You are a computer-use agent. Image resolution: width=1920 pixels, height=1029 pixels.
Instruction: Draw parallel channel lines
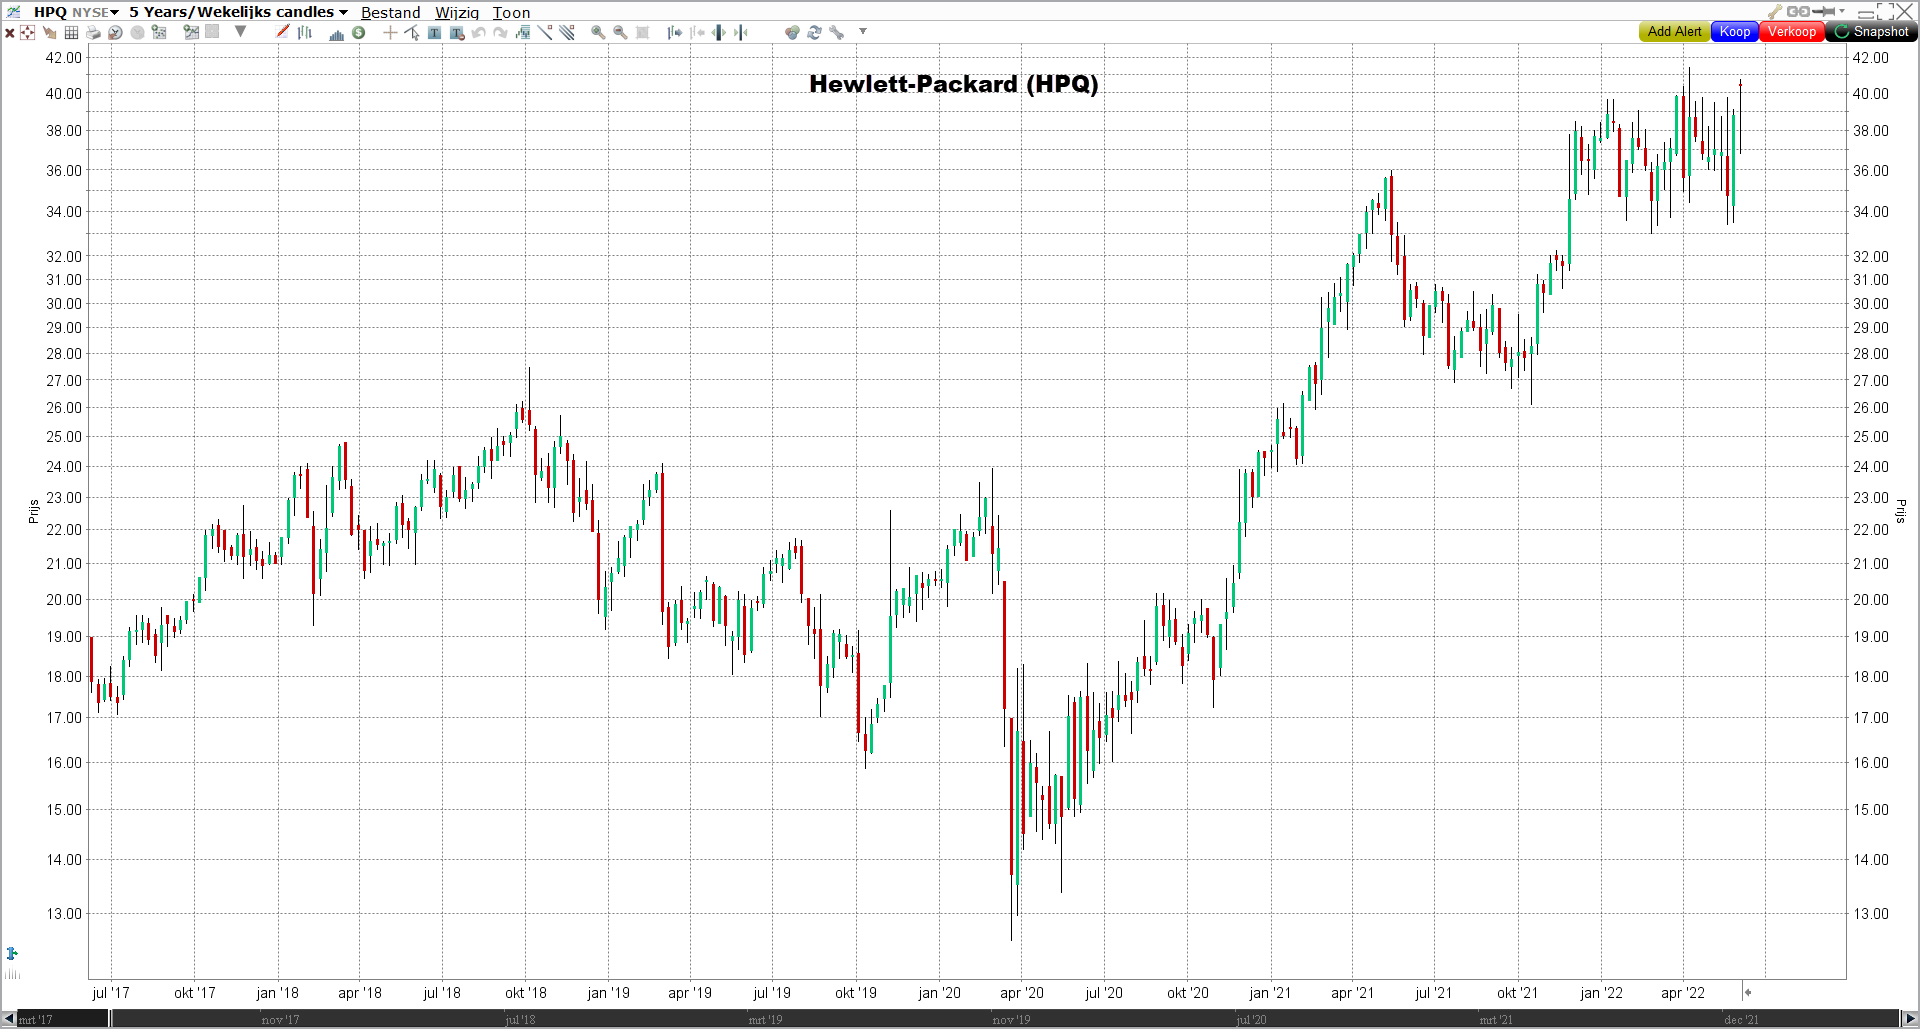pos(567,32)
